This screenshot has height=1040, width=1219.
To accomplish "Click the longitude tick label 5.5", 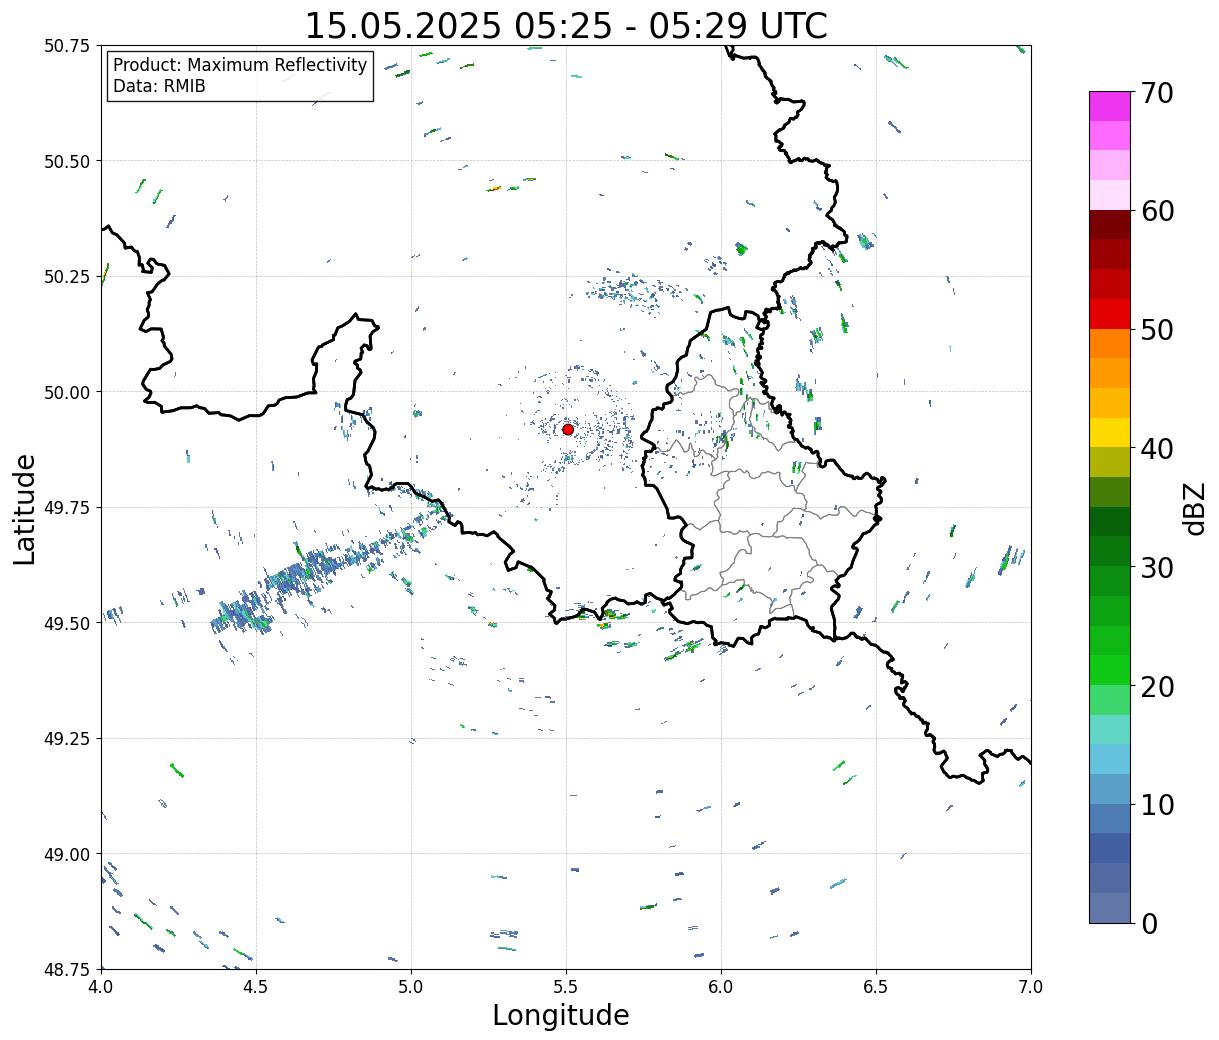I will pos(566,987).
